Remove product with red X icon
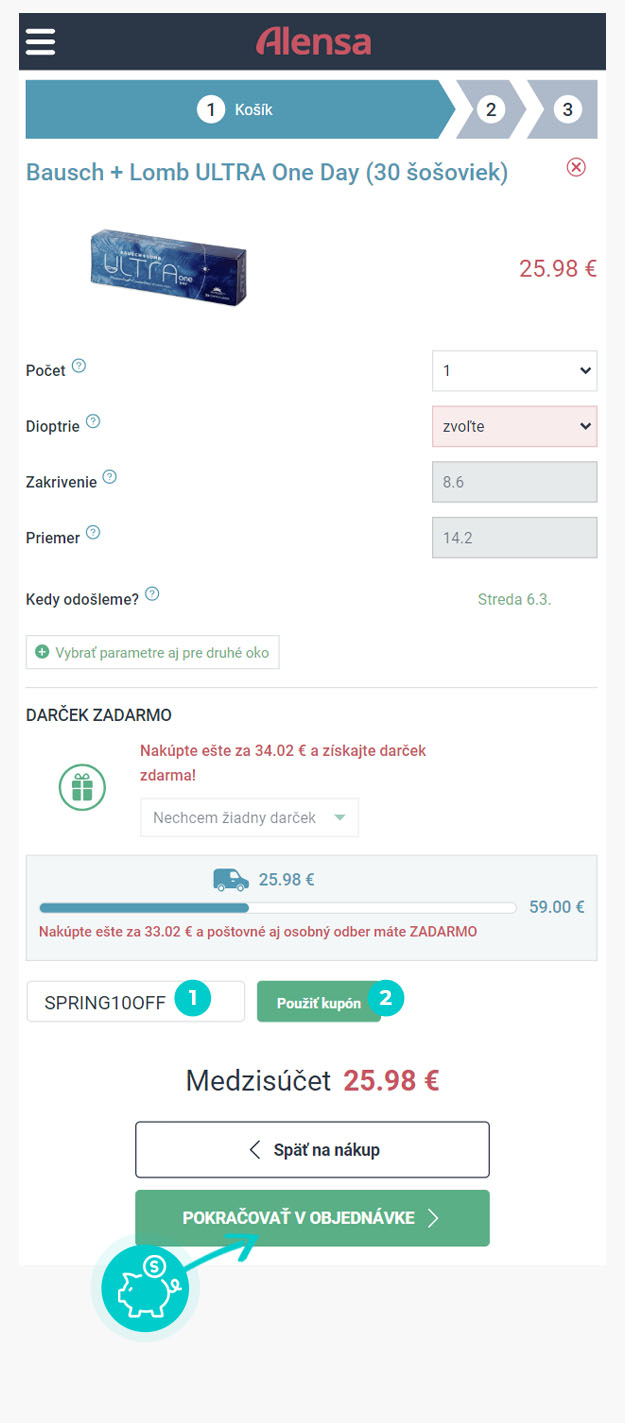 (x=576, y=167)
